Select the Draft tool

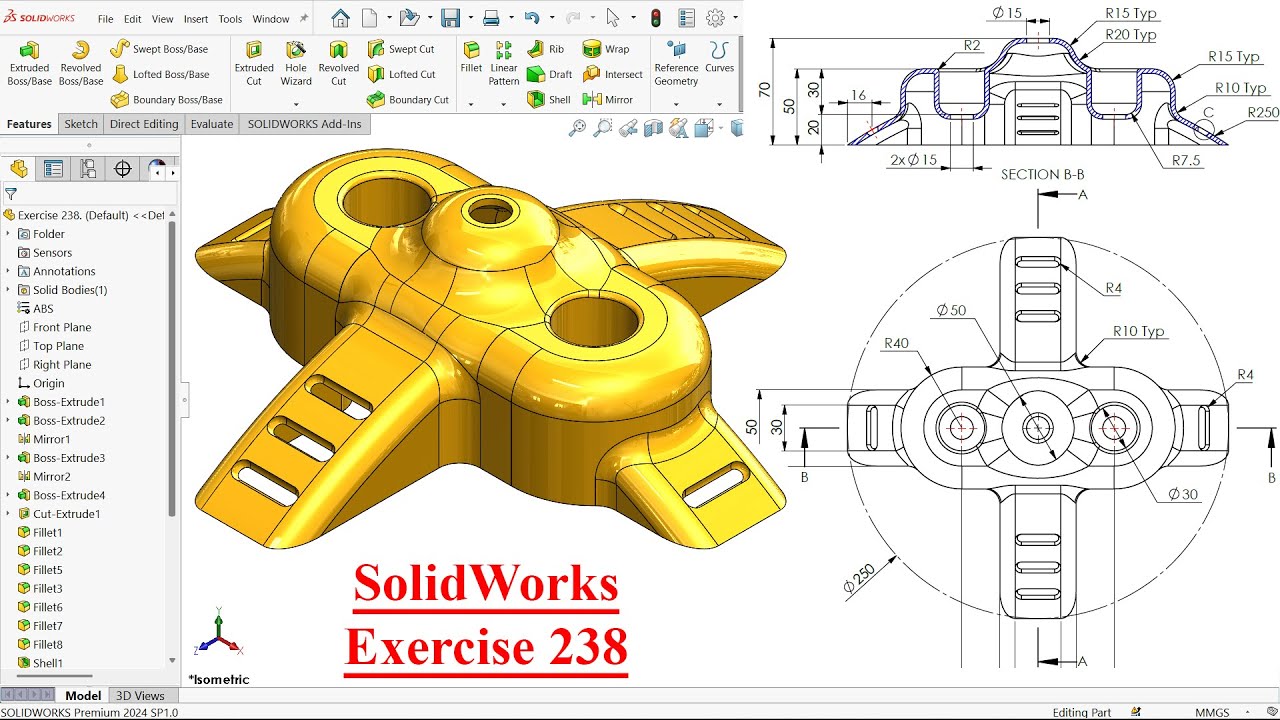click(x=549, y=74)
